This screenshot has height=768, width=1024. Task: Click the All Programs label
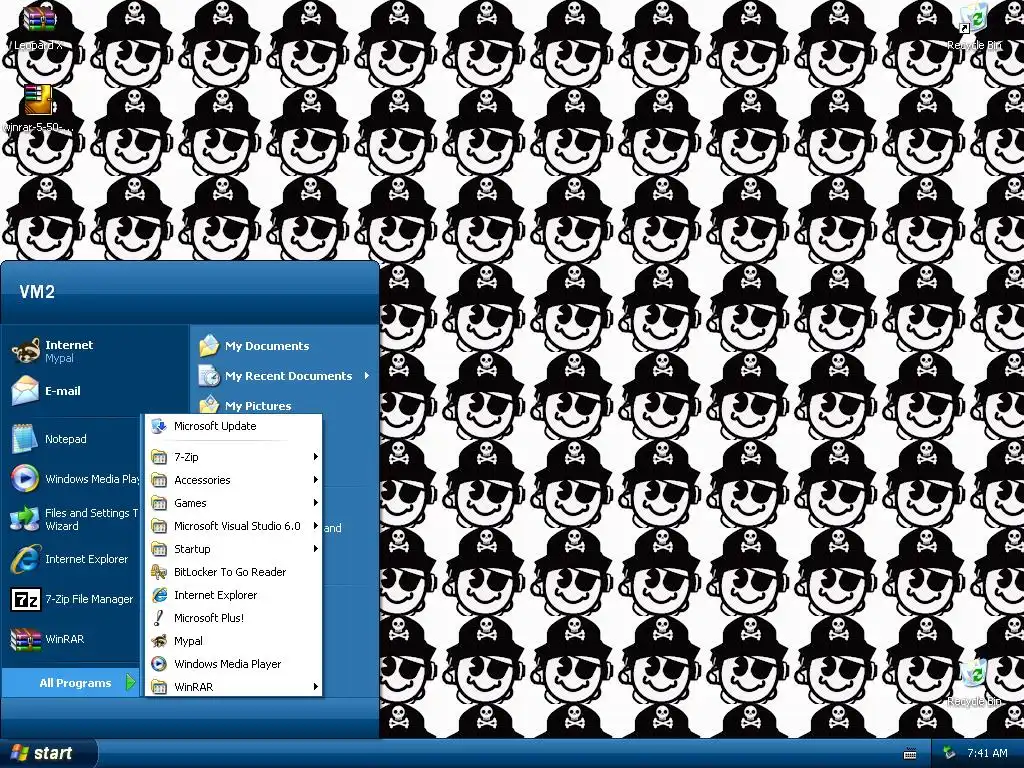tap(75, 683)
